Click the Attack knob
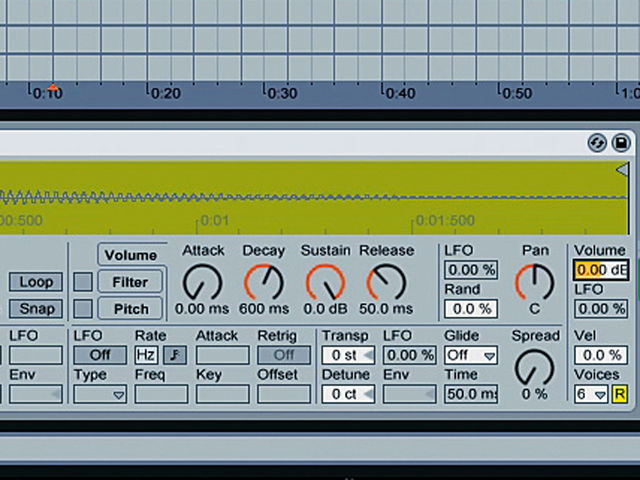Viewport: 640px width, 480px height. click(x=202, y=282)
